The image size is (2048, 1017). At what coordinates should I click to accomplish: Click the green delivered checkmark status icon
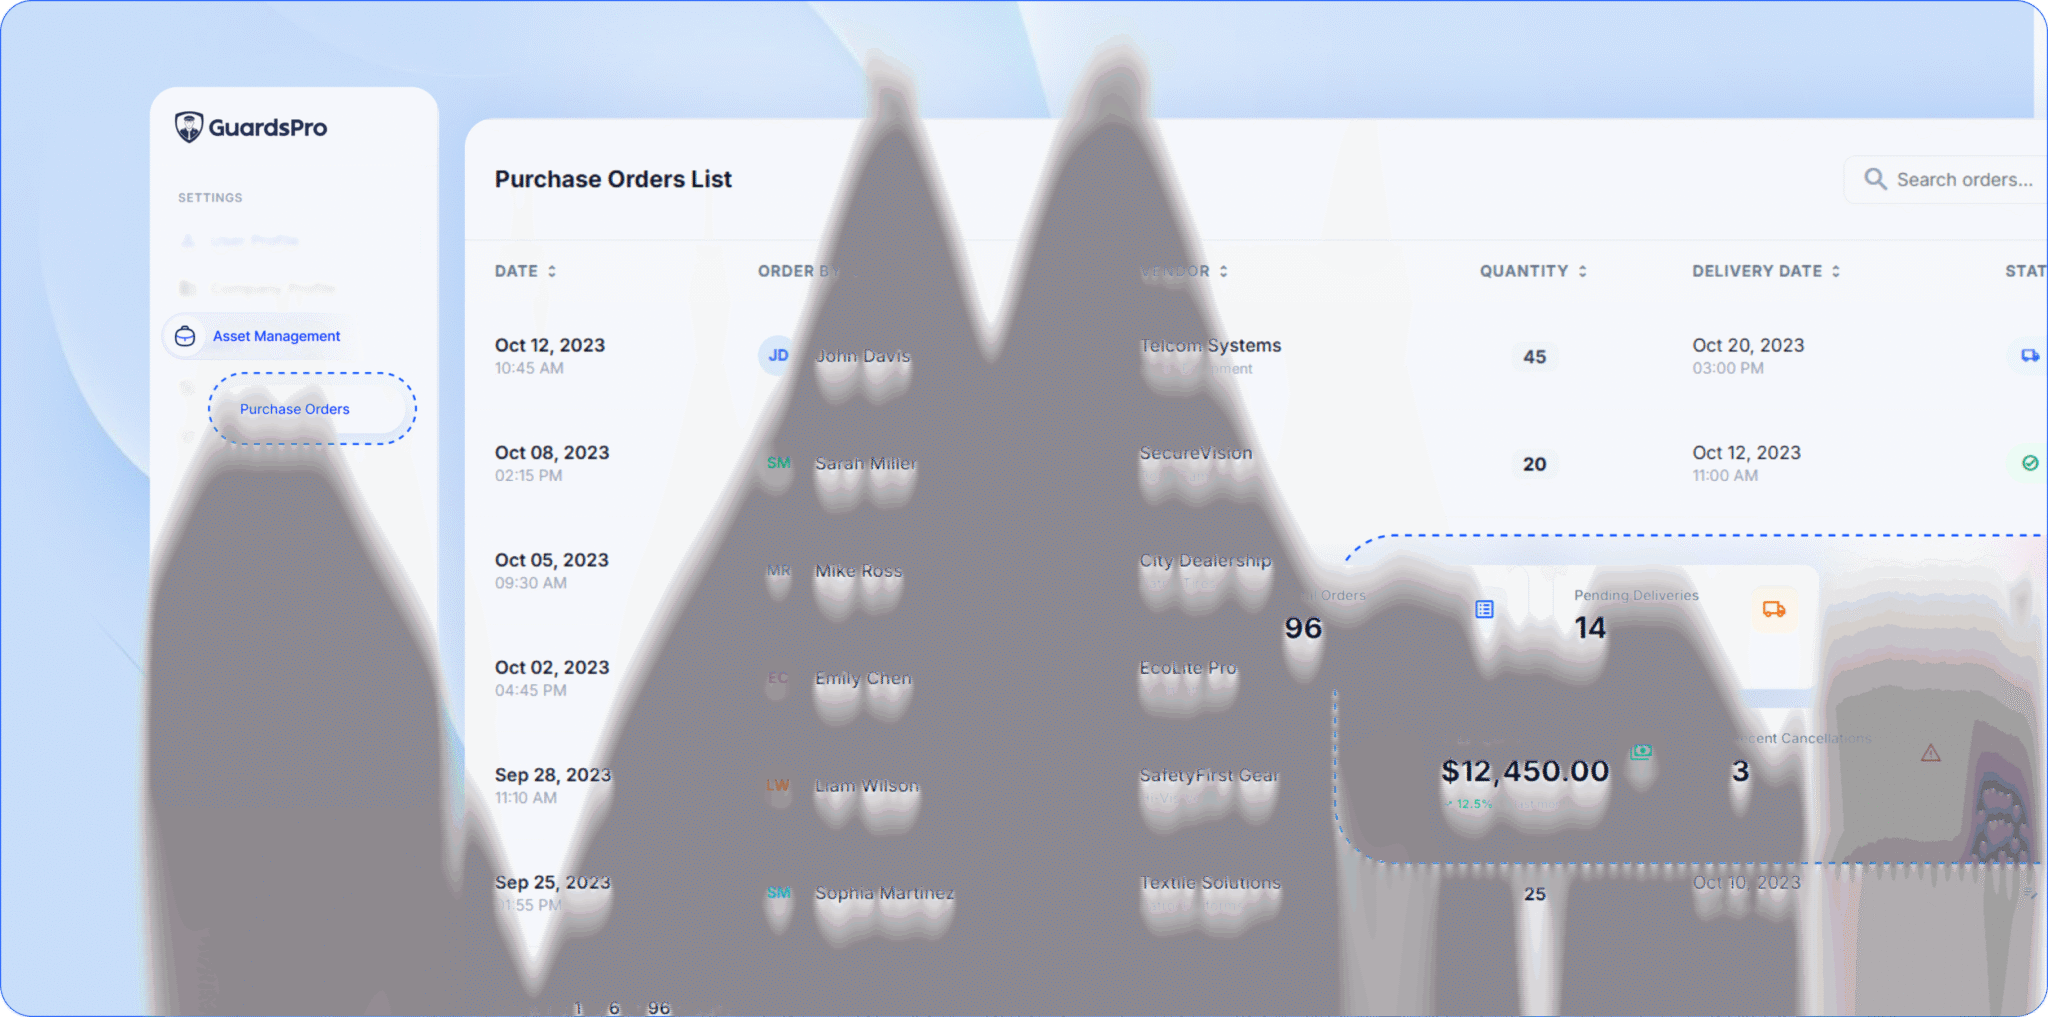2029,463
